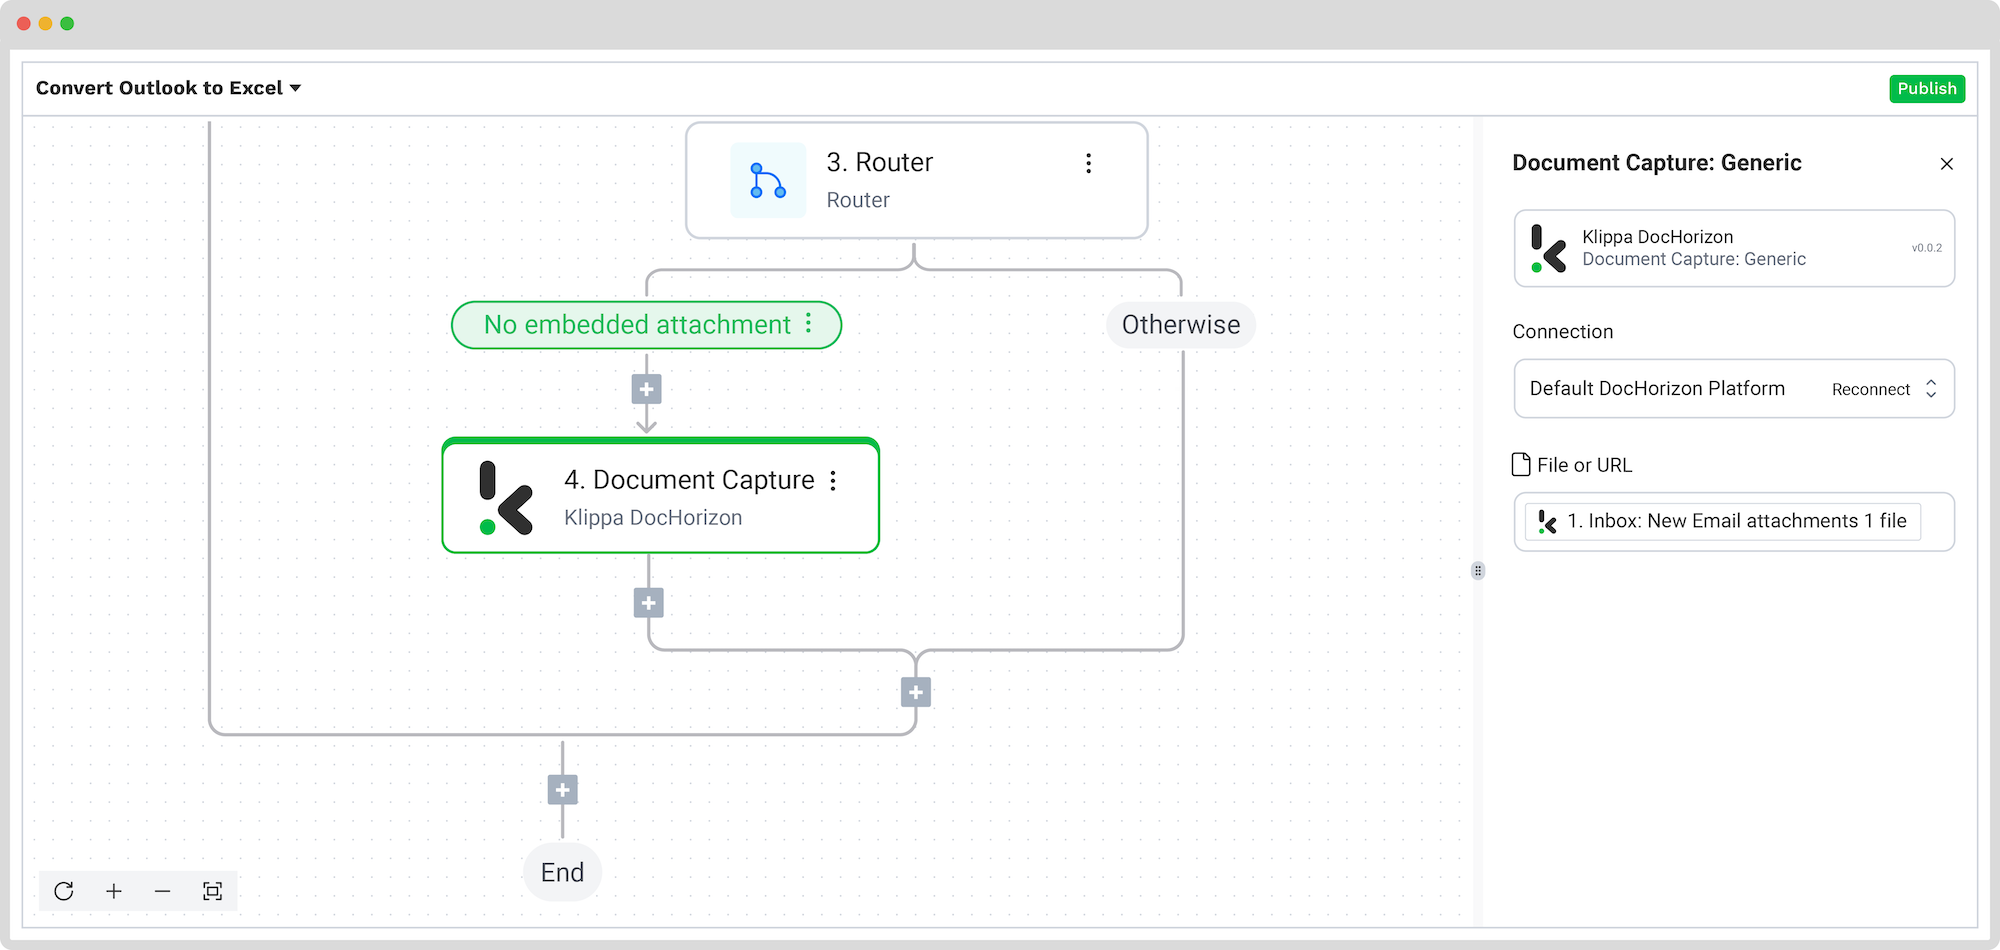Screen dimensions: 2000x950
Task: Fit the flow to screen
Action: (212, 891)
